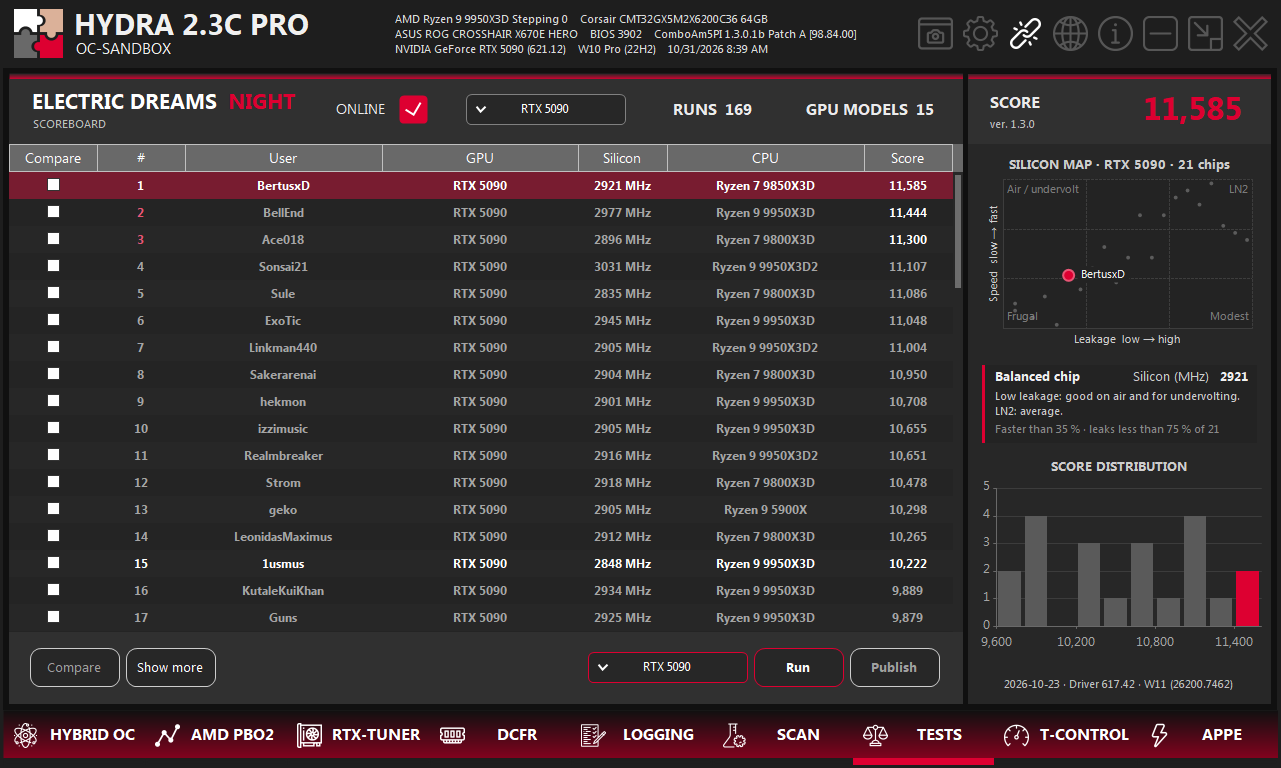Click the gauge icon for T-CONTROL
Image resolution: width=1281 pixels, height=768 pixels.
(x=1016, y=735)
